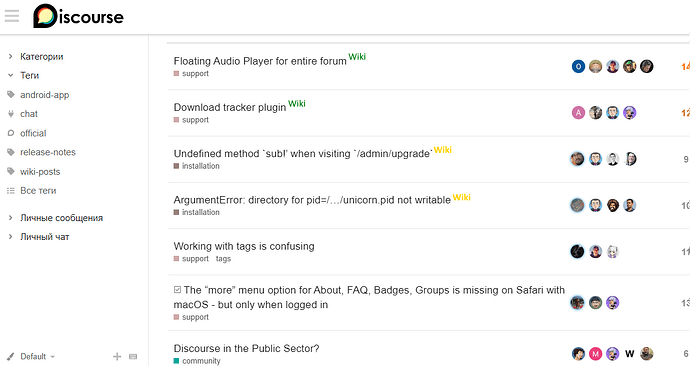Expand the Категории section chevron
690x366 pixels.
[11, 56]
